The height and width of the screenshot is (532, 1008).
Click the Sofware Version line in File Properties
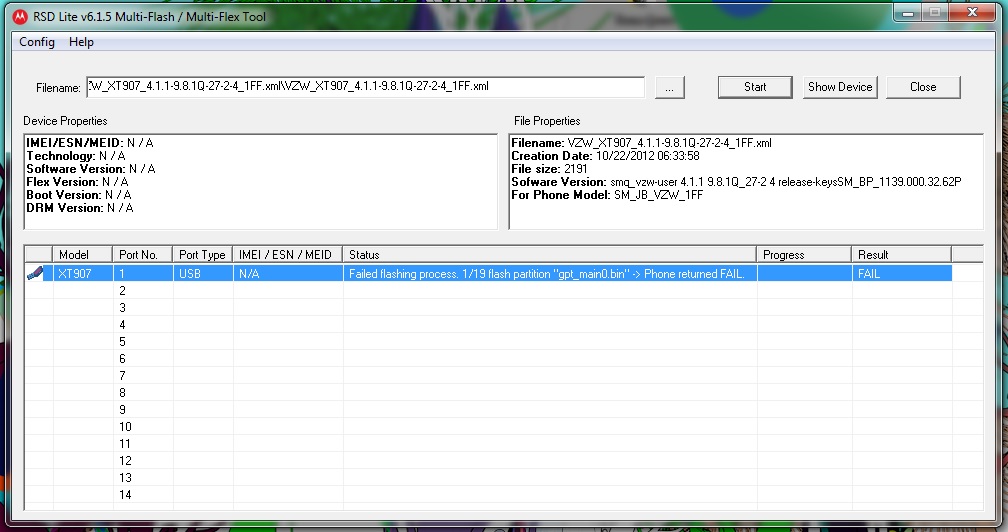click(x=737, y=182)
